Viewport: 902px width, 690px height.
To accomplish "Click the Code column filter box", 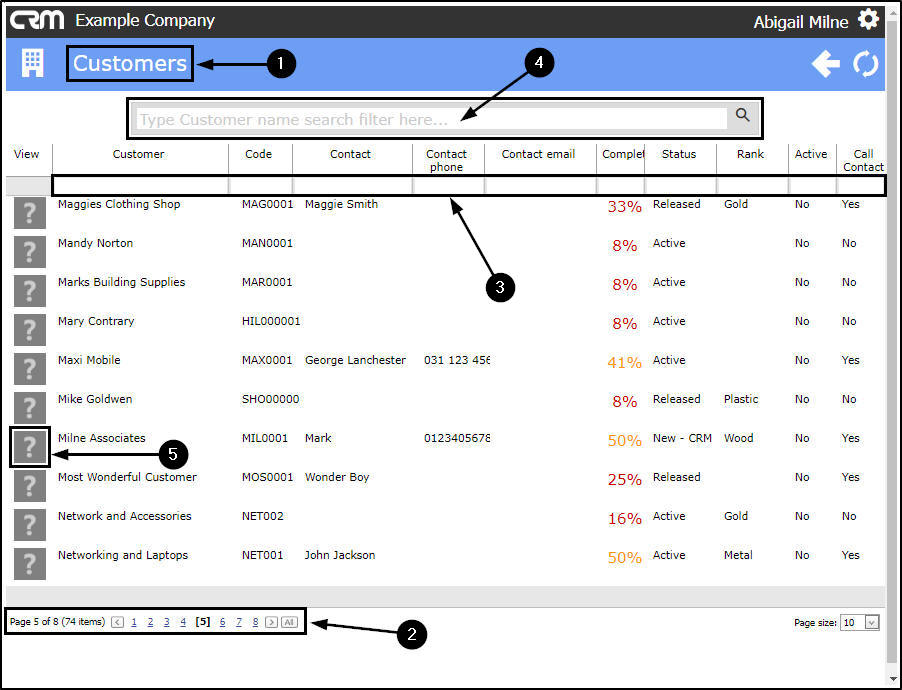I will coord(261,185).
